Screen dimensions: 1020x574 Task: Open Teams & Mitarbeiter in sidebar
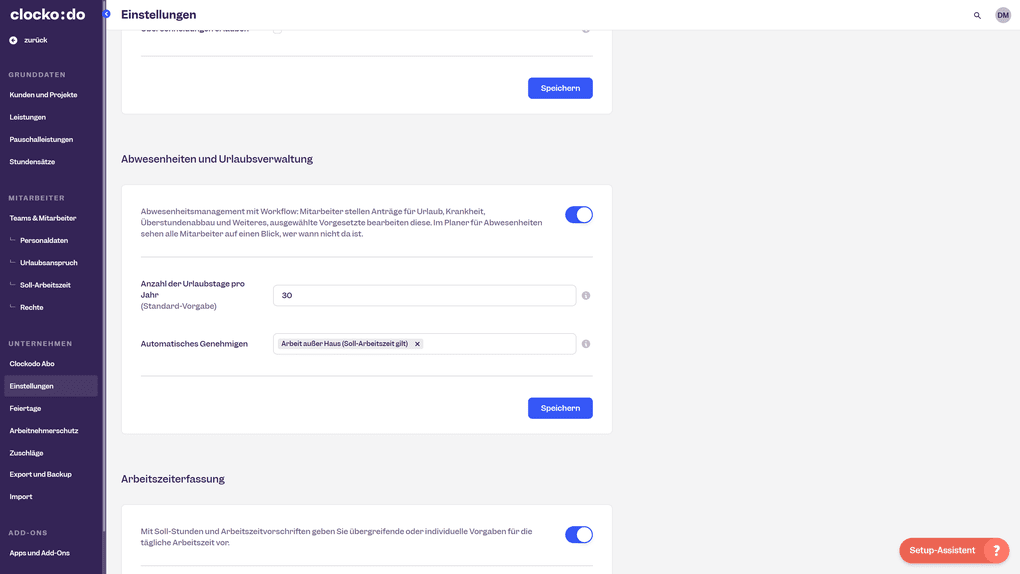[42, 218]
